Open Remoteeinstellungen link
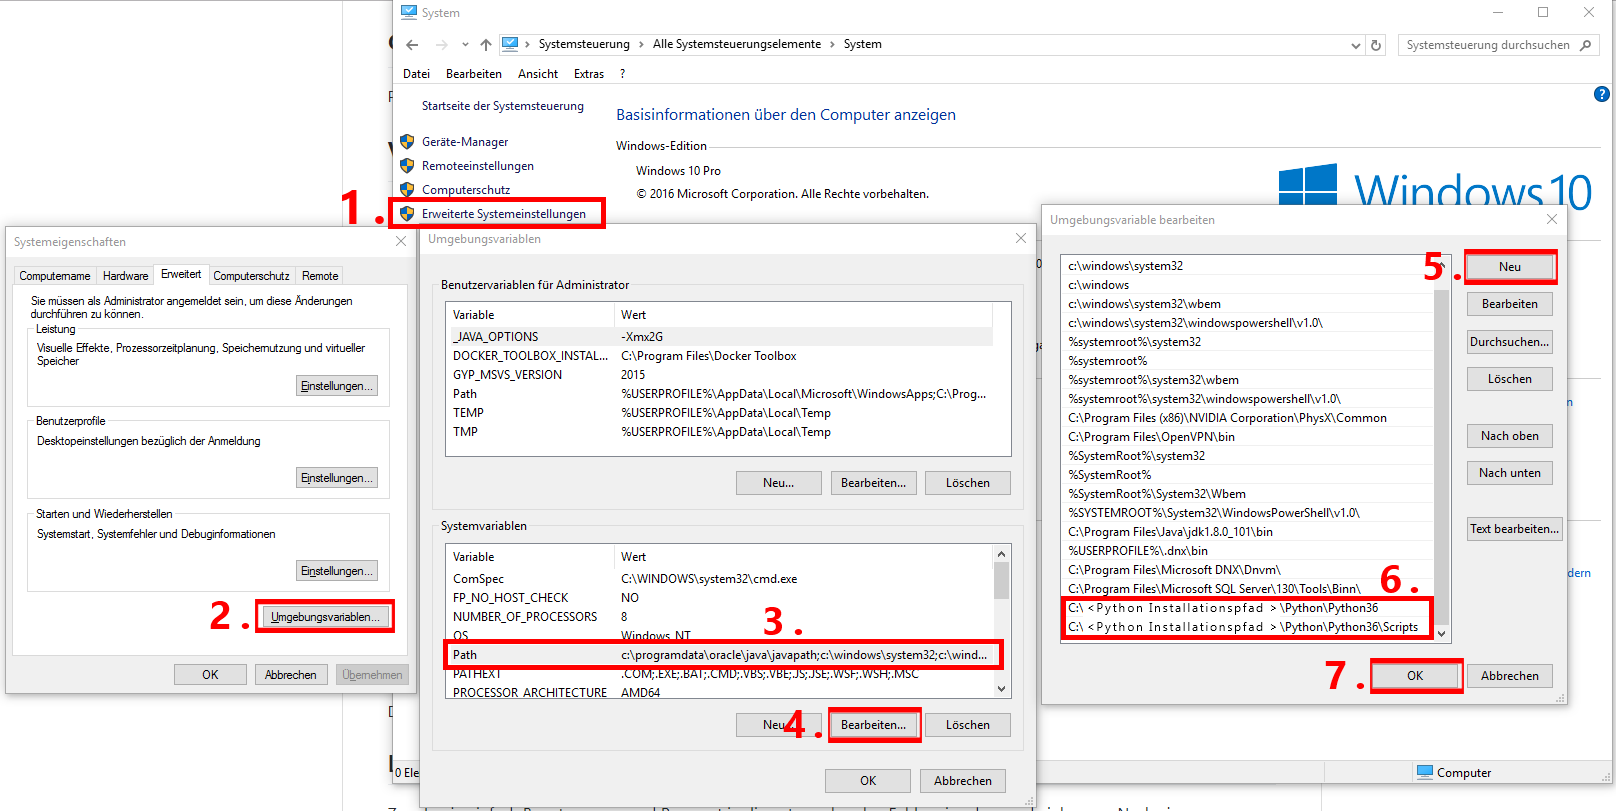 (x=478, y=166)
